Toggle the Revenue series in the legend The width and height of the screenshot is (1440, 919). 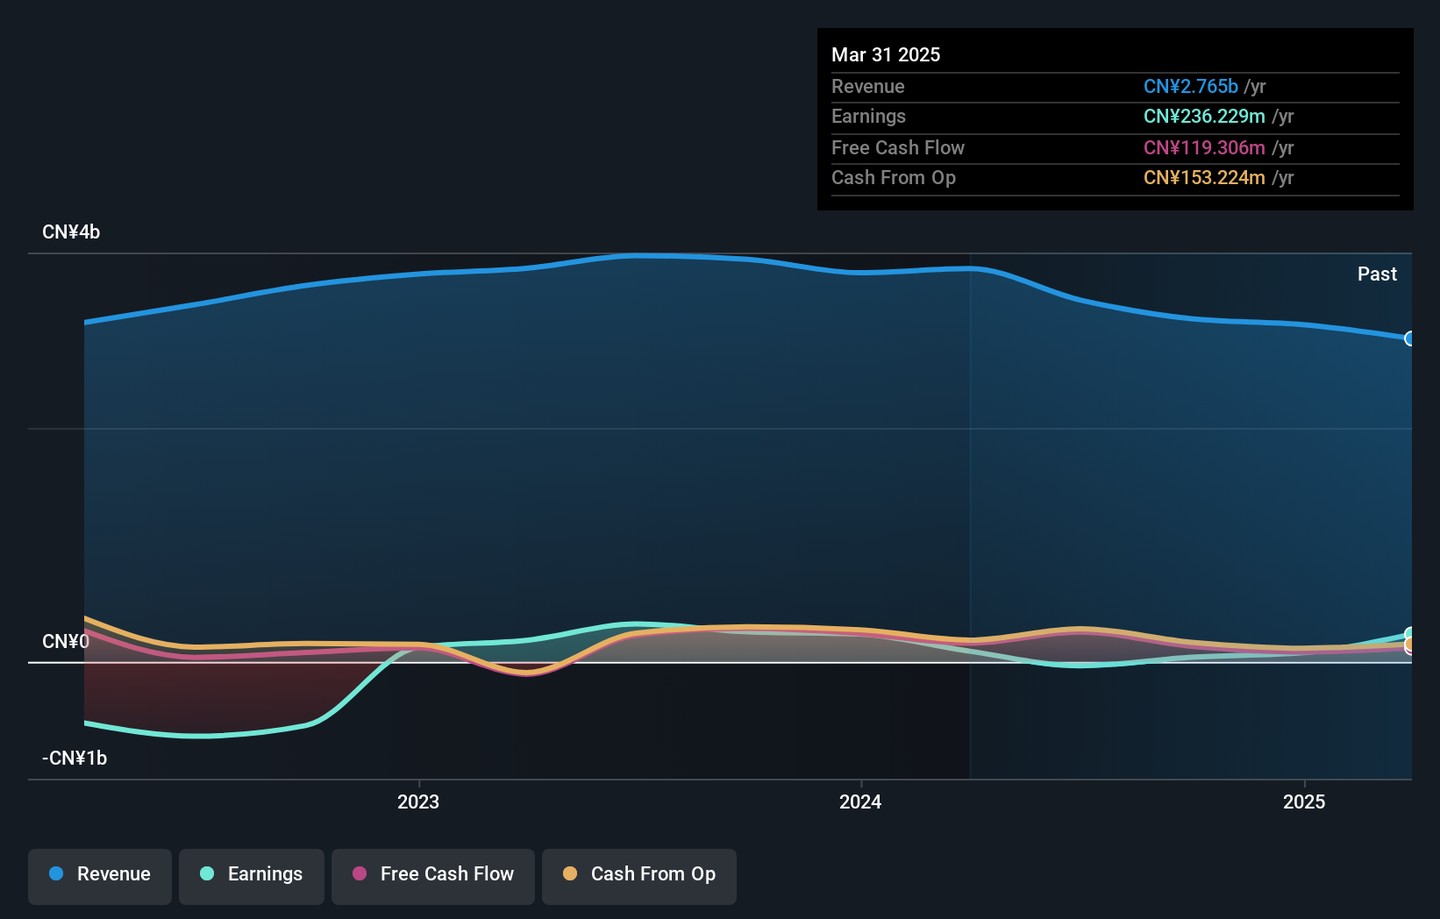point(100,875)
